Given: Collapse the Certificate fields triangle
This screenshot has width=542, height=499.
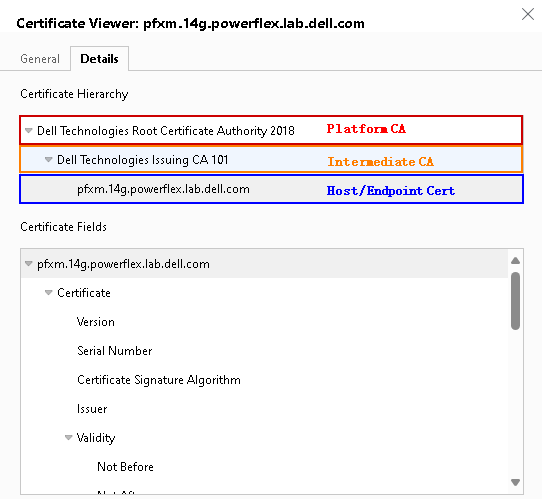Looking at the screenshot, I should point(48,293).
